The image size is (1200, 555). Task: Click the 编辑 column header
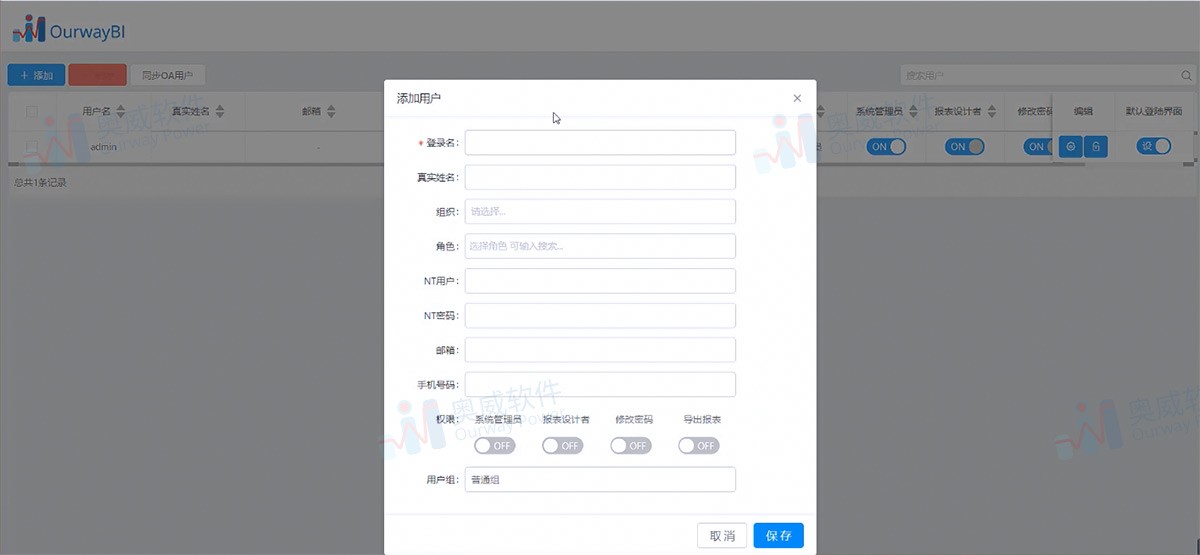[x=1084, y=111]
